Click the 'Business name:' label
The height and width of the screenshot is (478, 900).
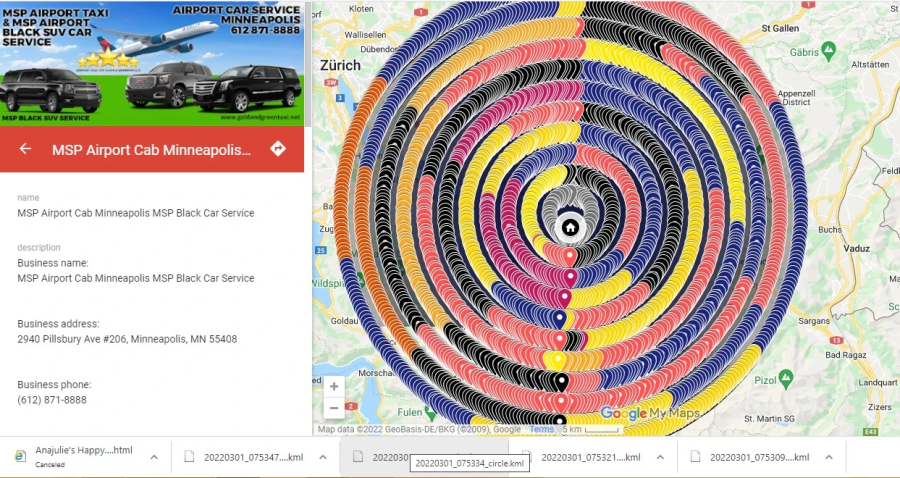pos(53,263)
